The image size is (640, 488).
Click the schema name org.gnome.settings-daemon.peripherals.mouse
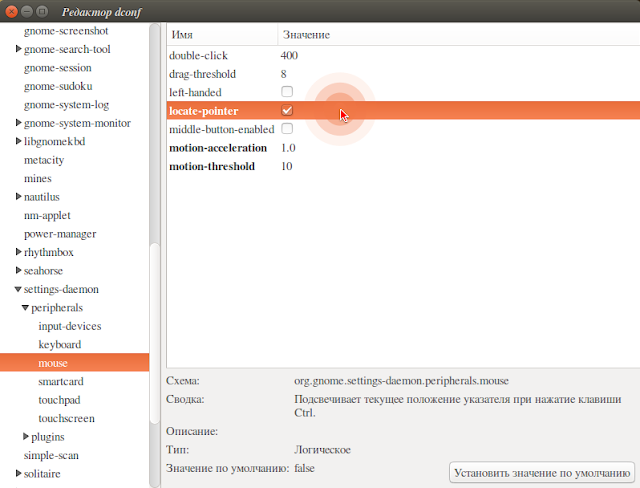pyautogui.click(x=401, y=381)
